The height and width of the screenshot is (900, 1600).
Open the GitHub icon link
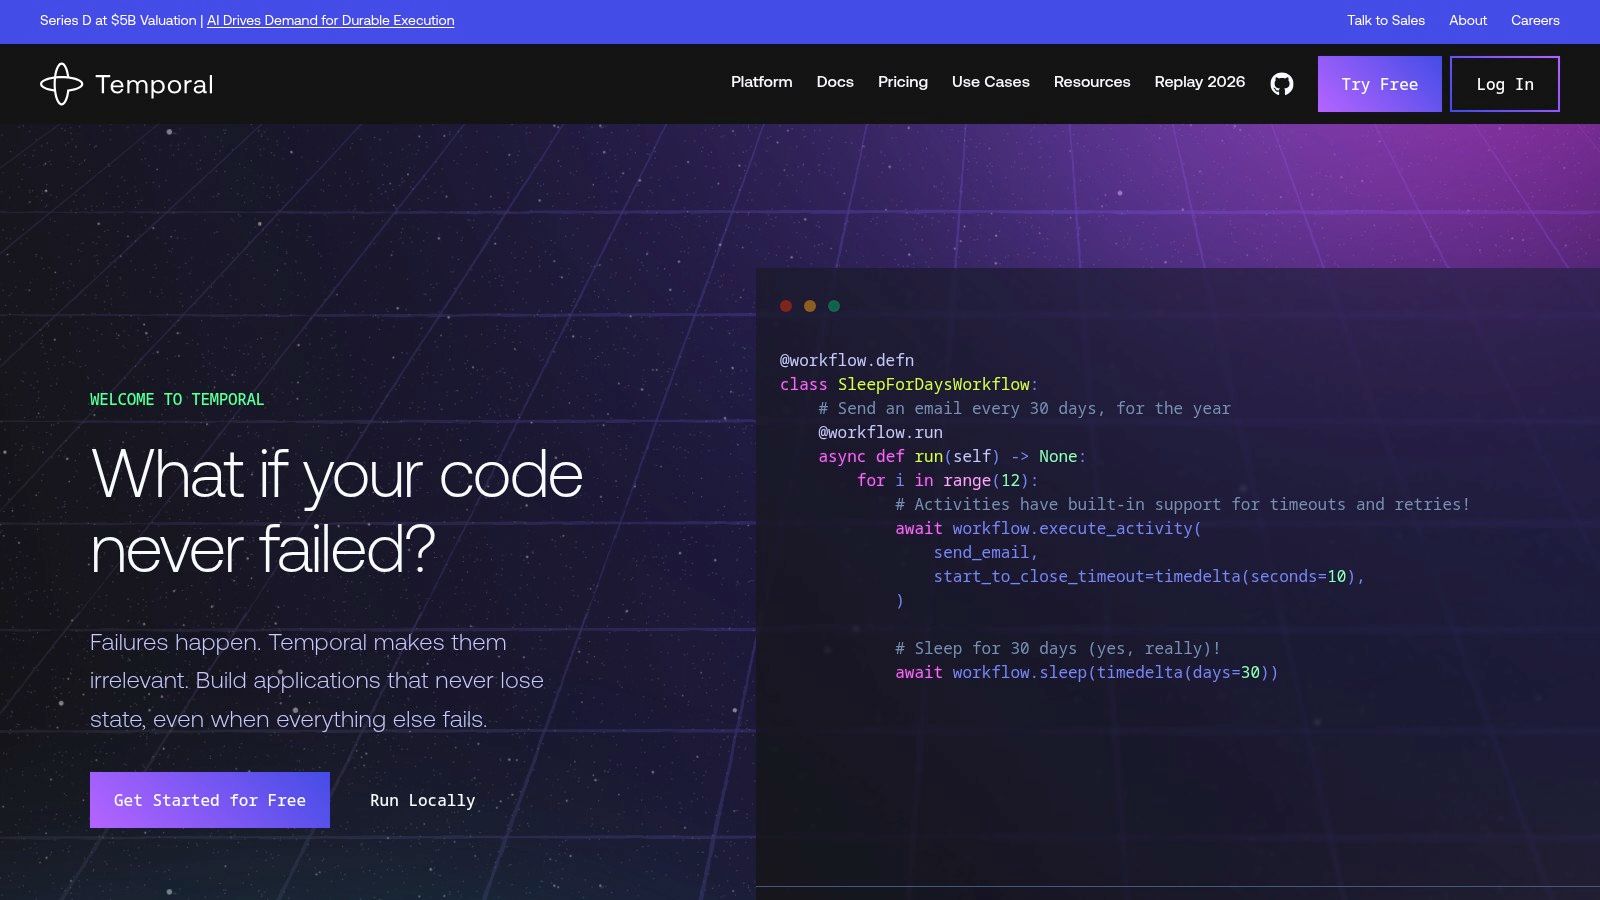click(x=1281, y=84)
